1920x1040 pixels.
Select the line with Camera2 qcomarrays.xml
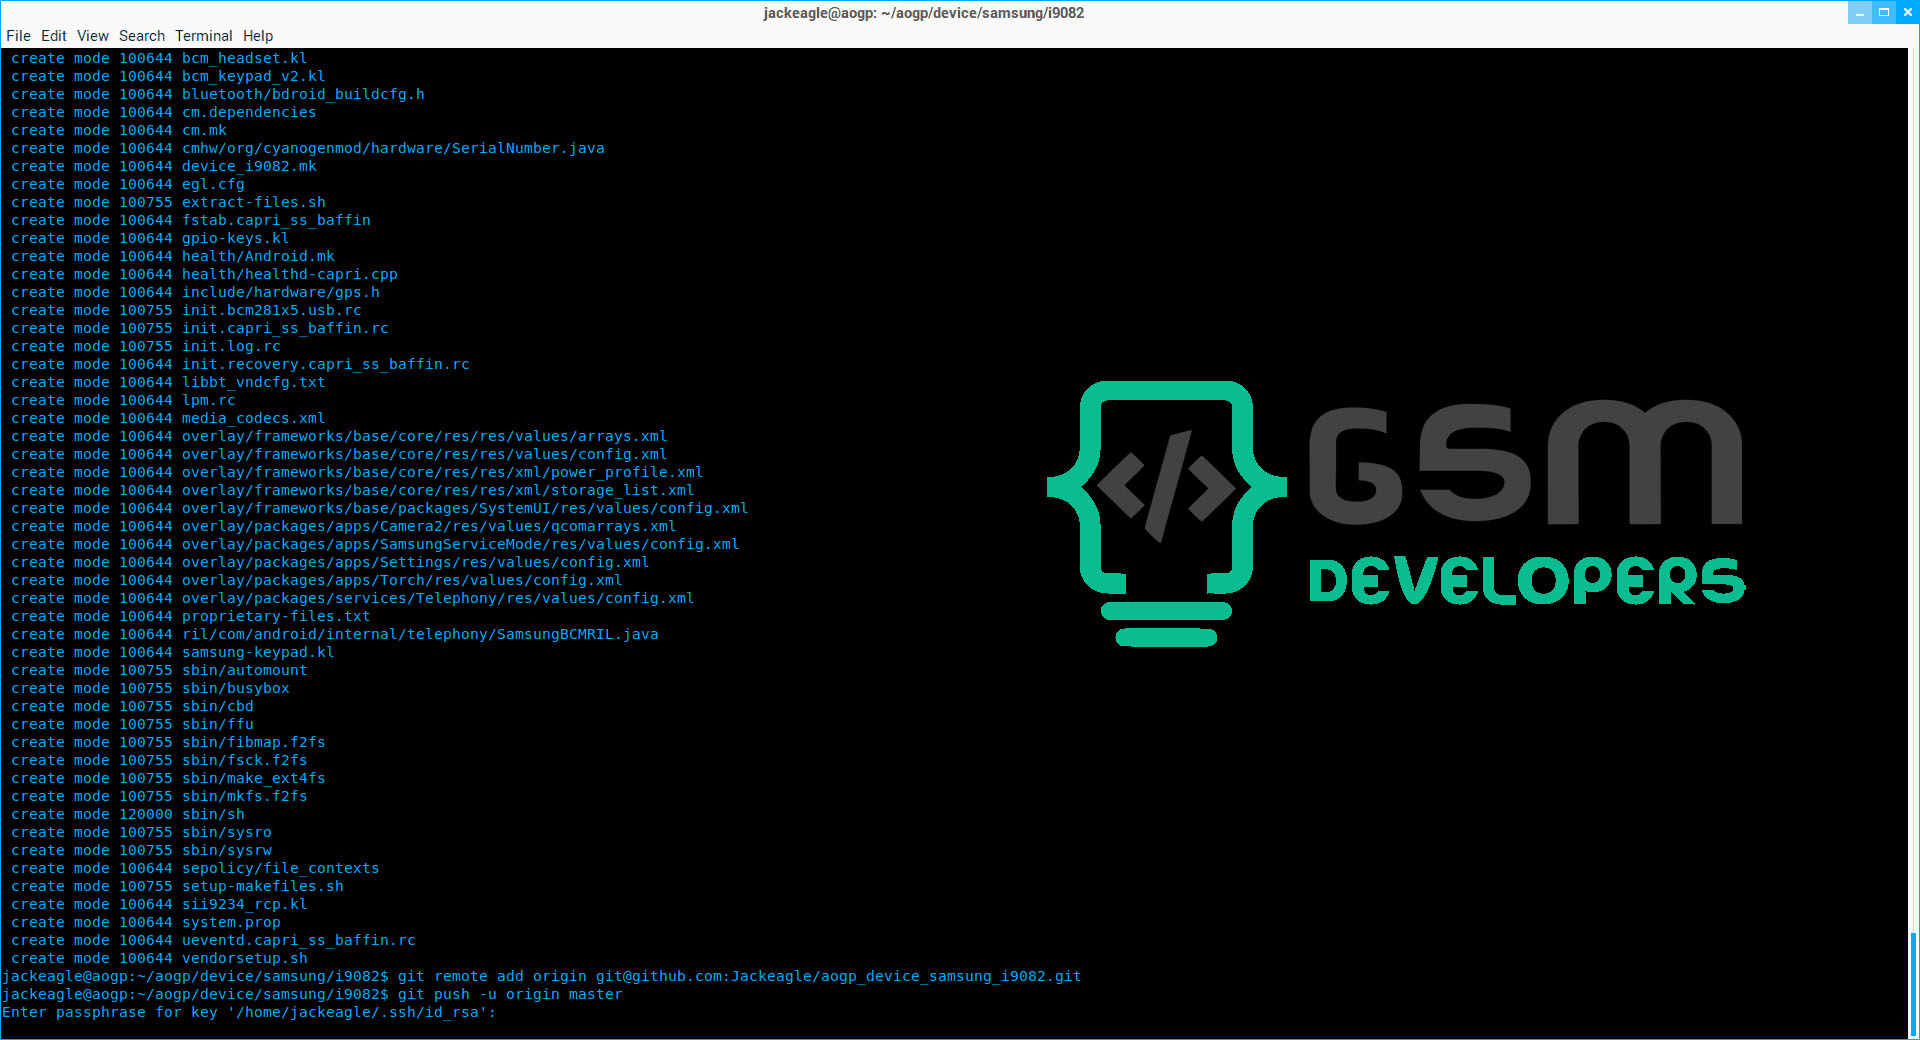pyautogui.click(x=343, y=527)
